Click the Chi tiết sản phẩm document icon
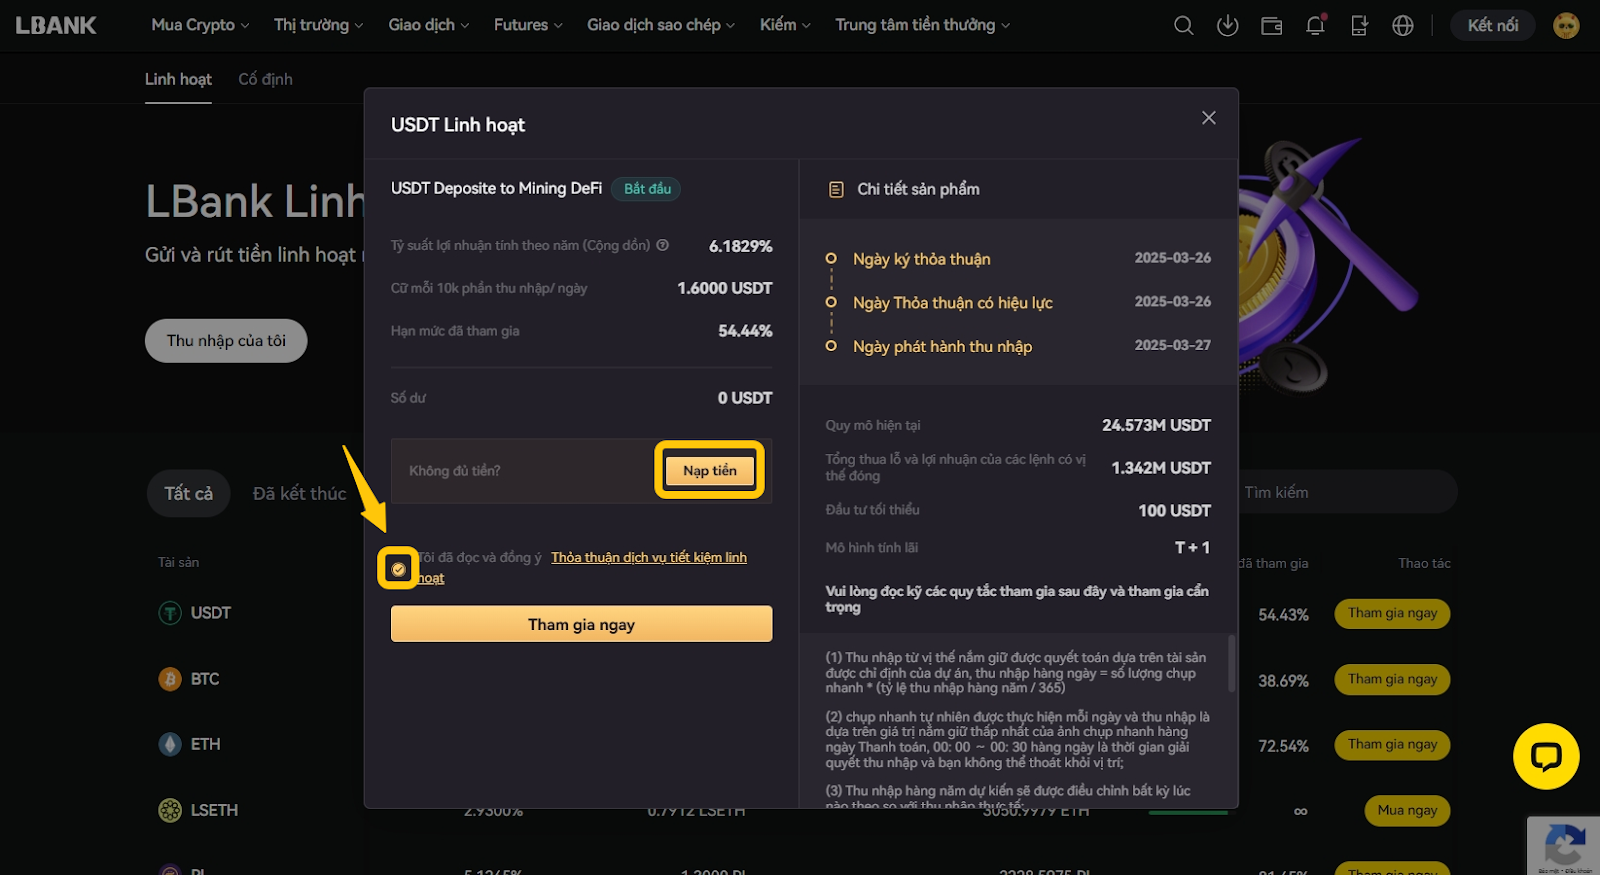 coord(836,189)
